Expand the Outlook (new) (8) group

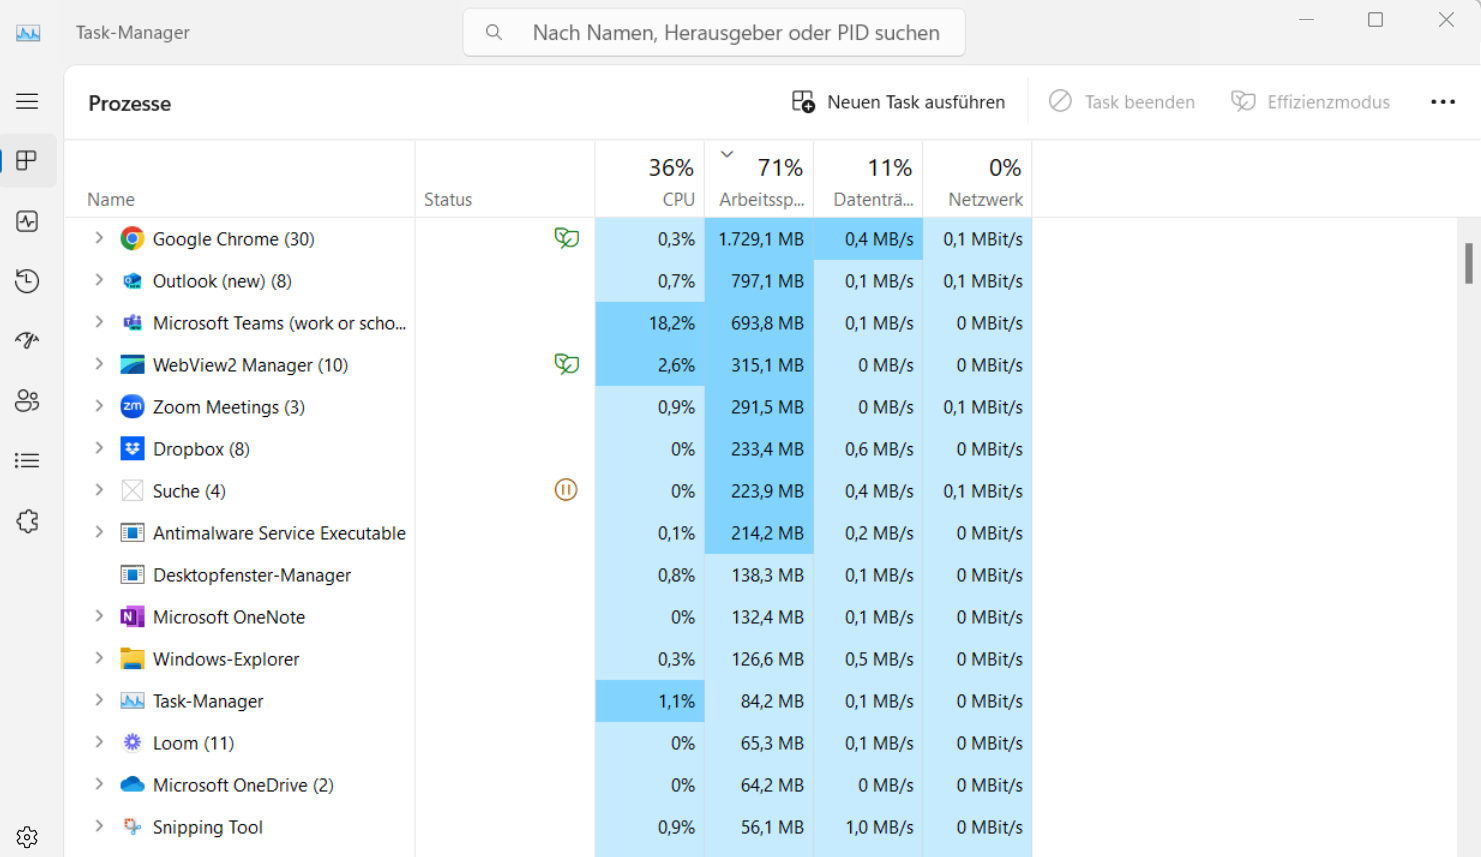point(99,280)
